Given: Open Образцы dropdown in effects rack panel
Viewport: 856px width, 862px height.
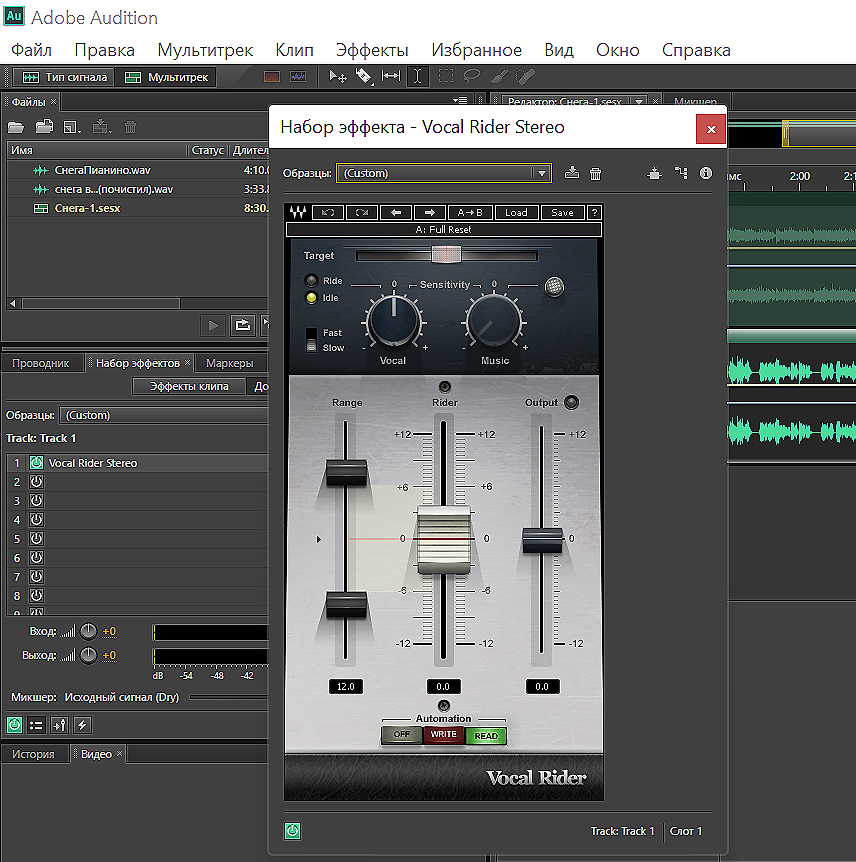Looking at the screenshot, I should (x=160, y=415).
